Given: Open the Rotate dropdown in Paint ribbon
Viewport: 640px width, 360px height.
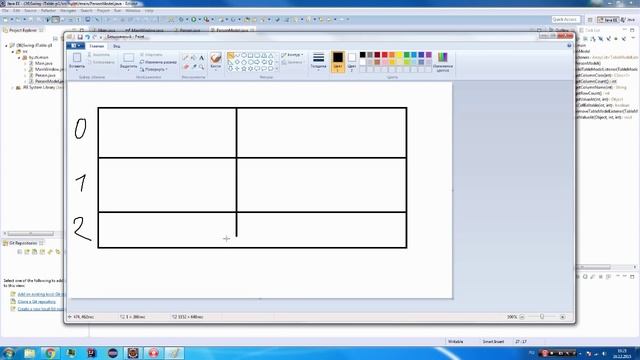Looking at the screenshot, I should [x=153, y=69].
